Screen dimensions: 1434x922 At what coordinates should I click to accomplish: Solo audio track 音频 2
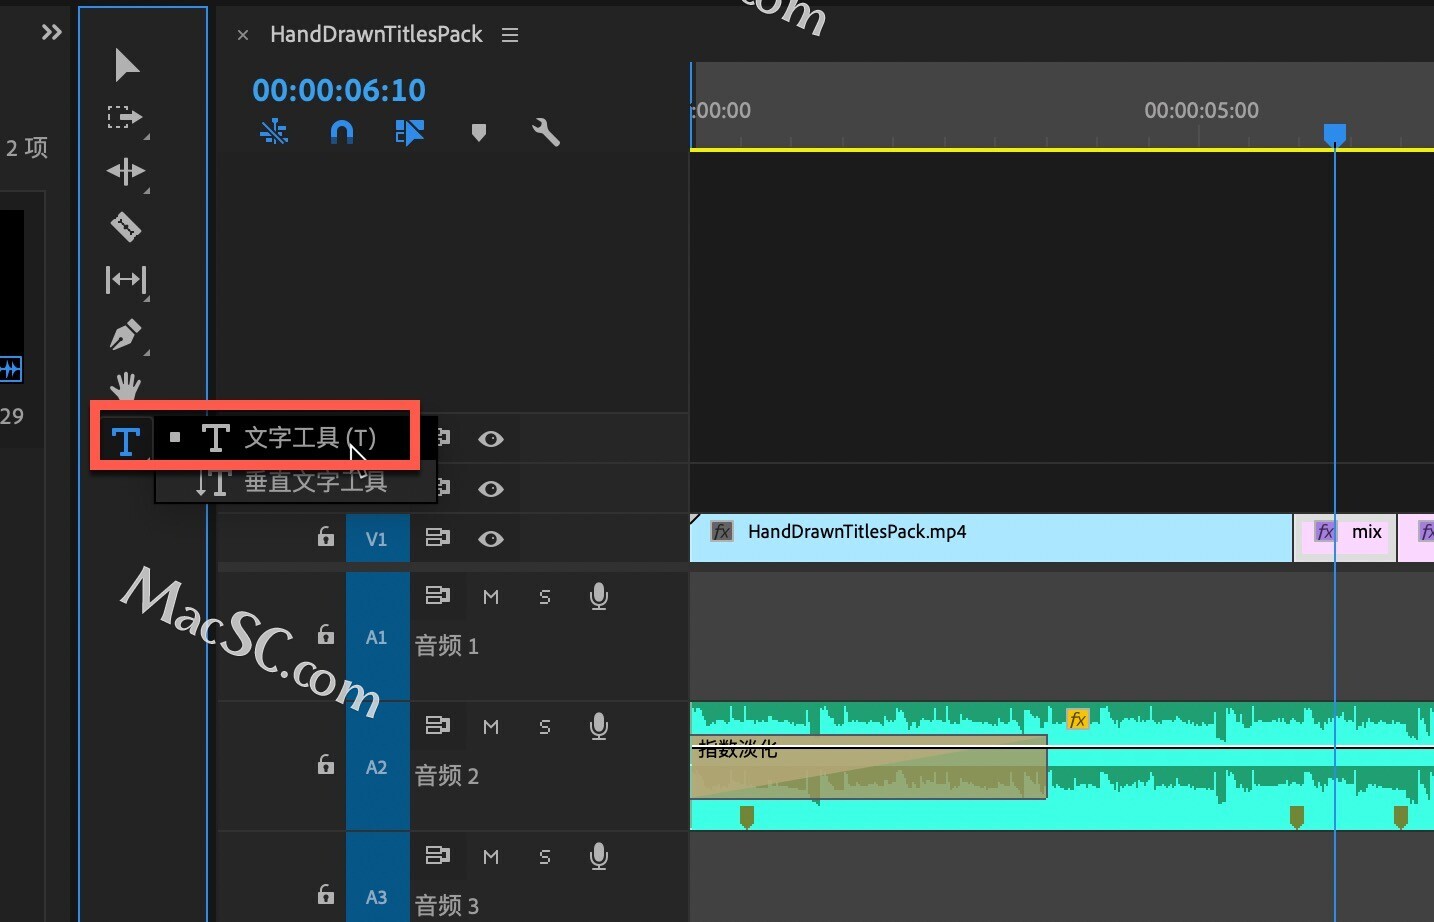pos(545,727)
